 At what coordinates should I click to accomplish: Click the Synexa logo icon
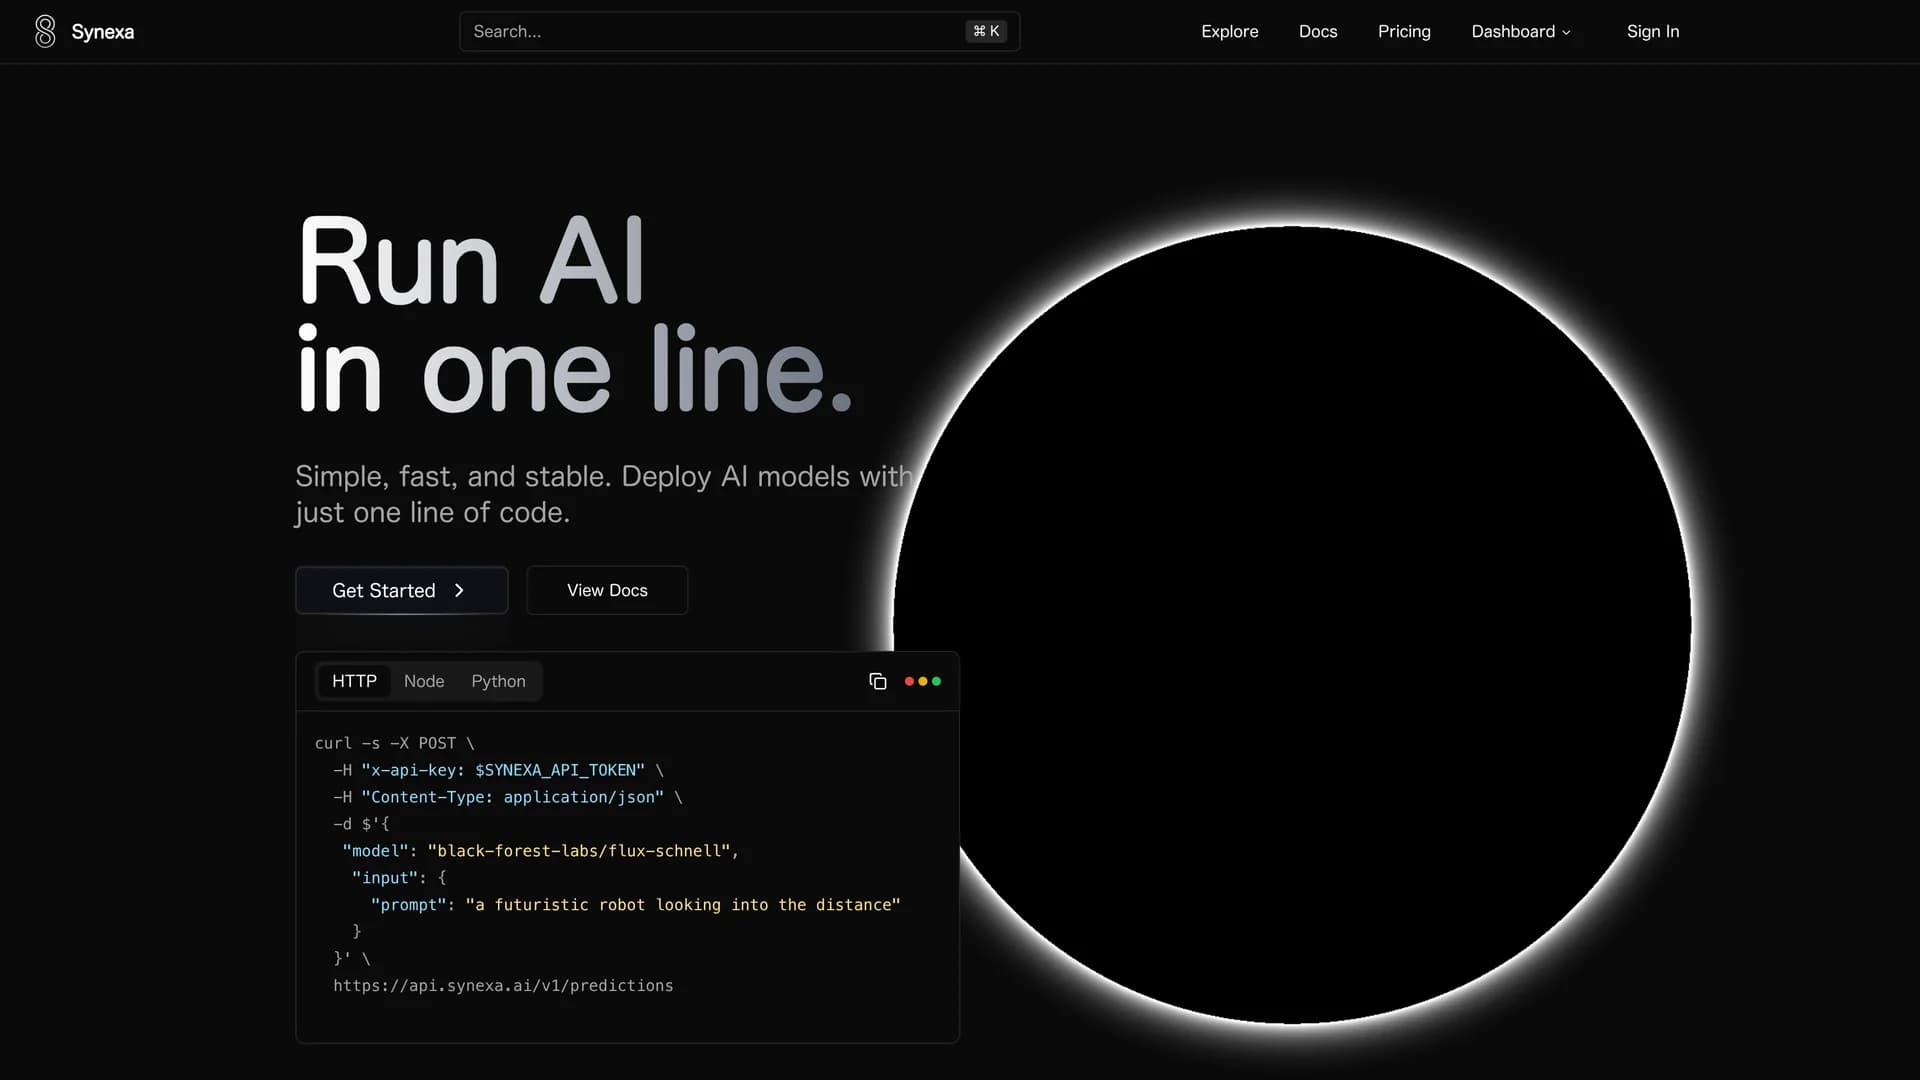tap(45, 31)
